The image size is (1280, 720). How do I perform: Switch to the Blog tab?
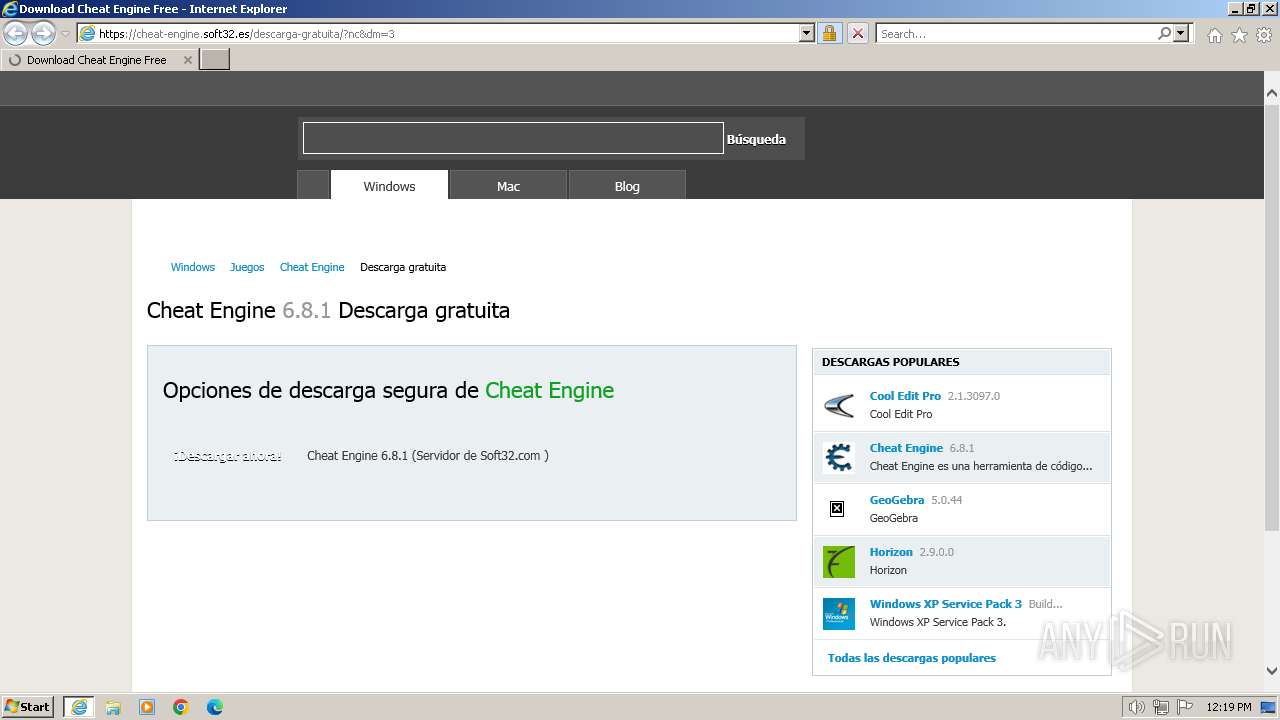pyautogui.click(x=627, y=185)
